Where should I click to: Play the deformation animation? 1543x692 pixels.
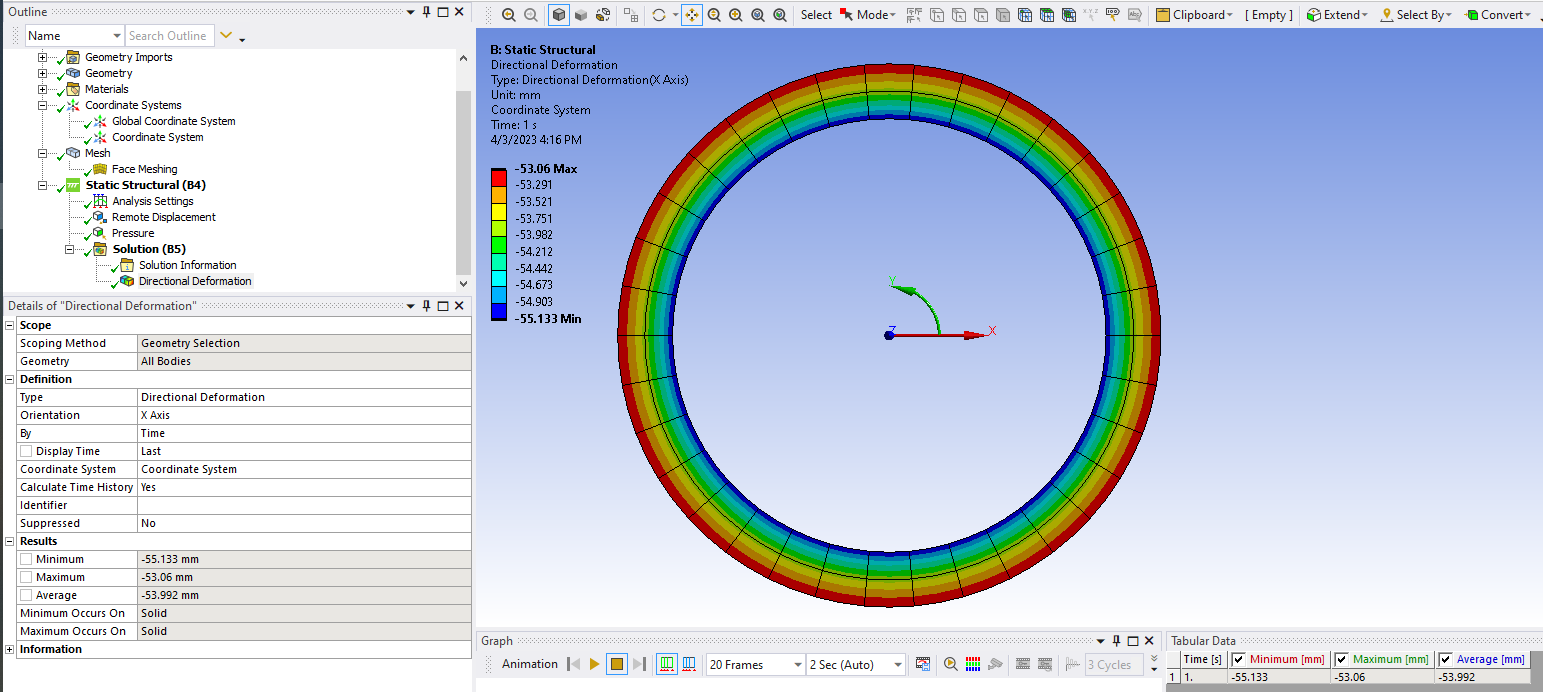(x=594, y=664)
